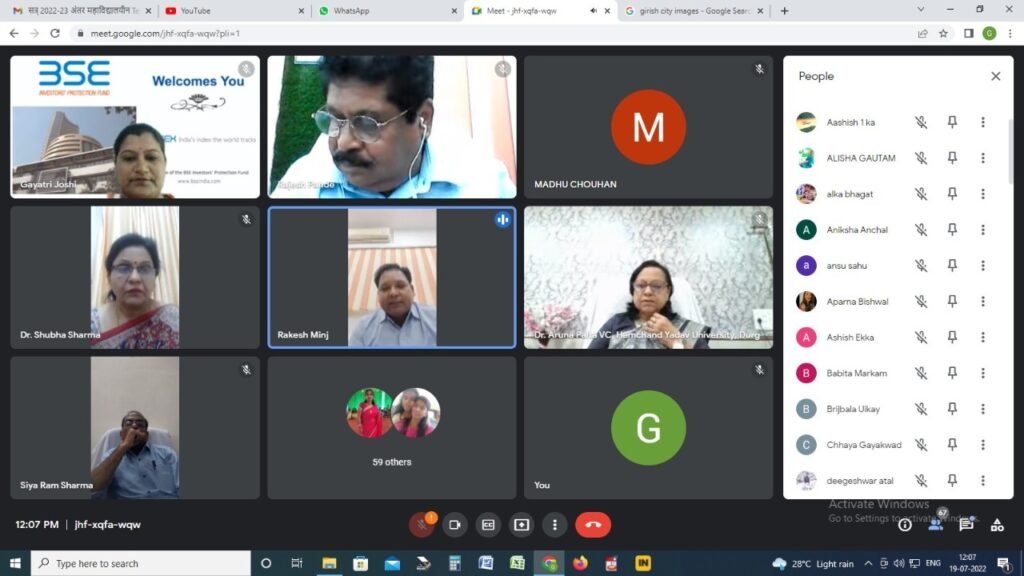Toggle your camera on or off
1024x576 pixels.
pos(455,525)
